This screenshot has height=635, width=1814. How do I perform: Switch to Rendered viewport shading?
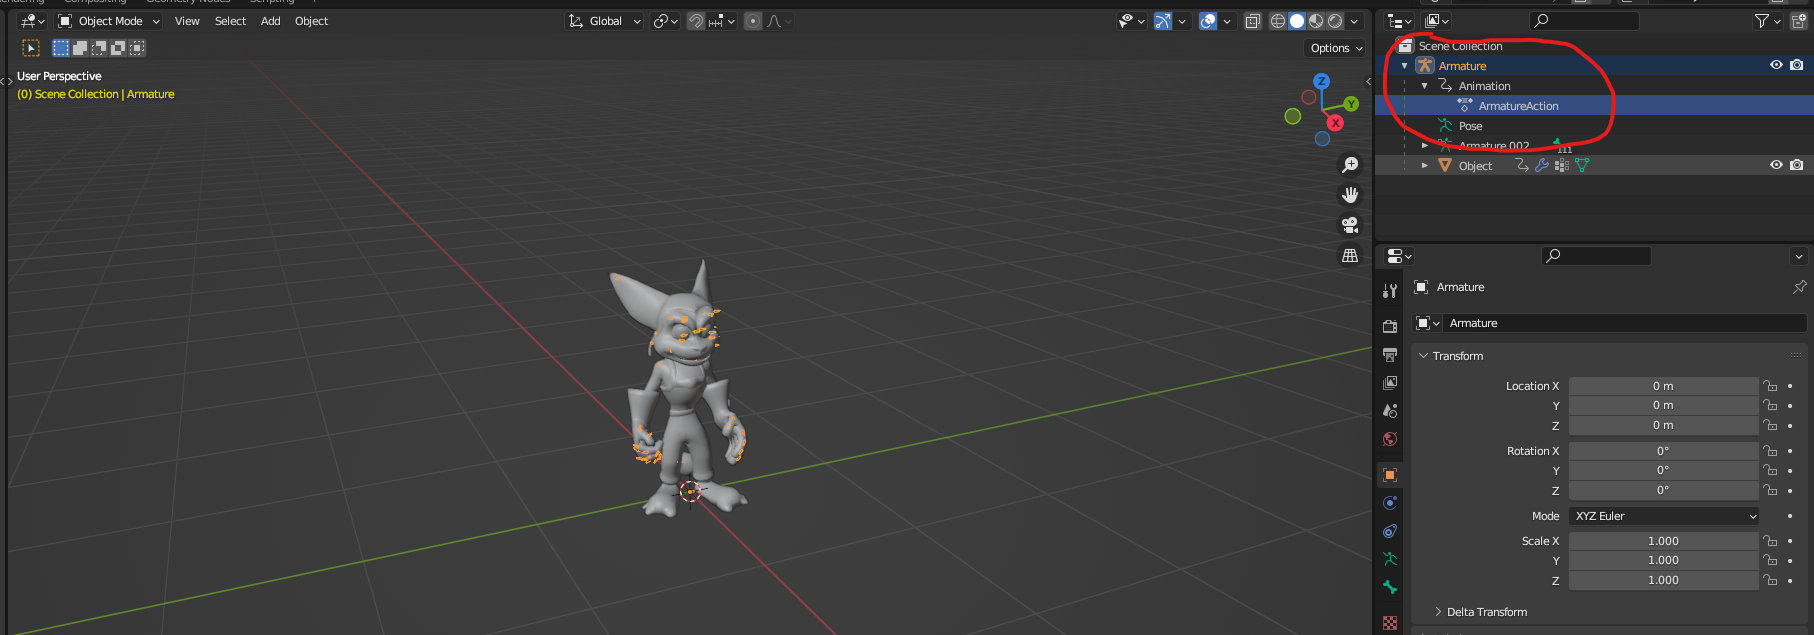coord(1335,21)
